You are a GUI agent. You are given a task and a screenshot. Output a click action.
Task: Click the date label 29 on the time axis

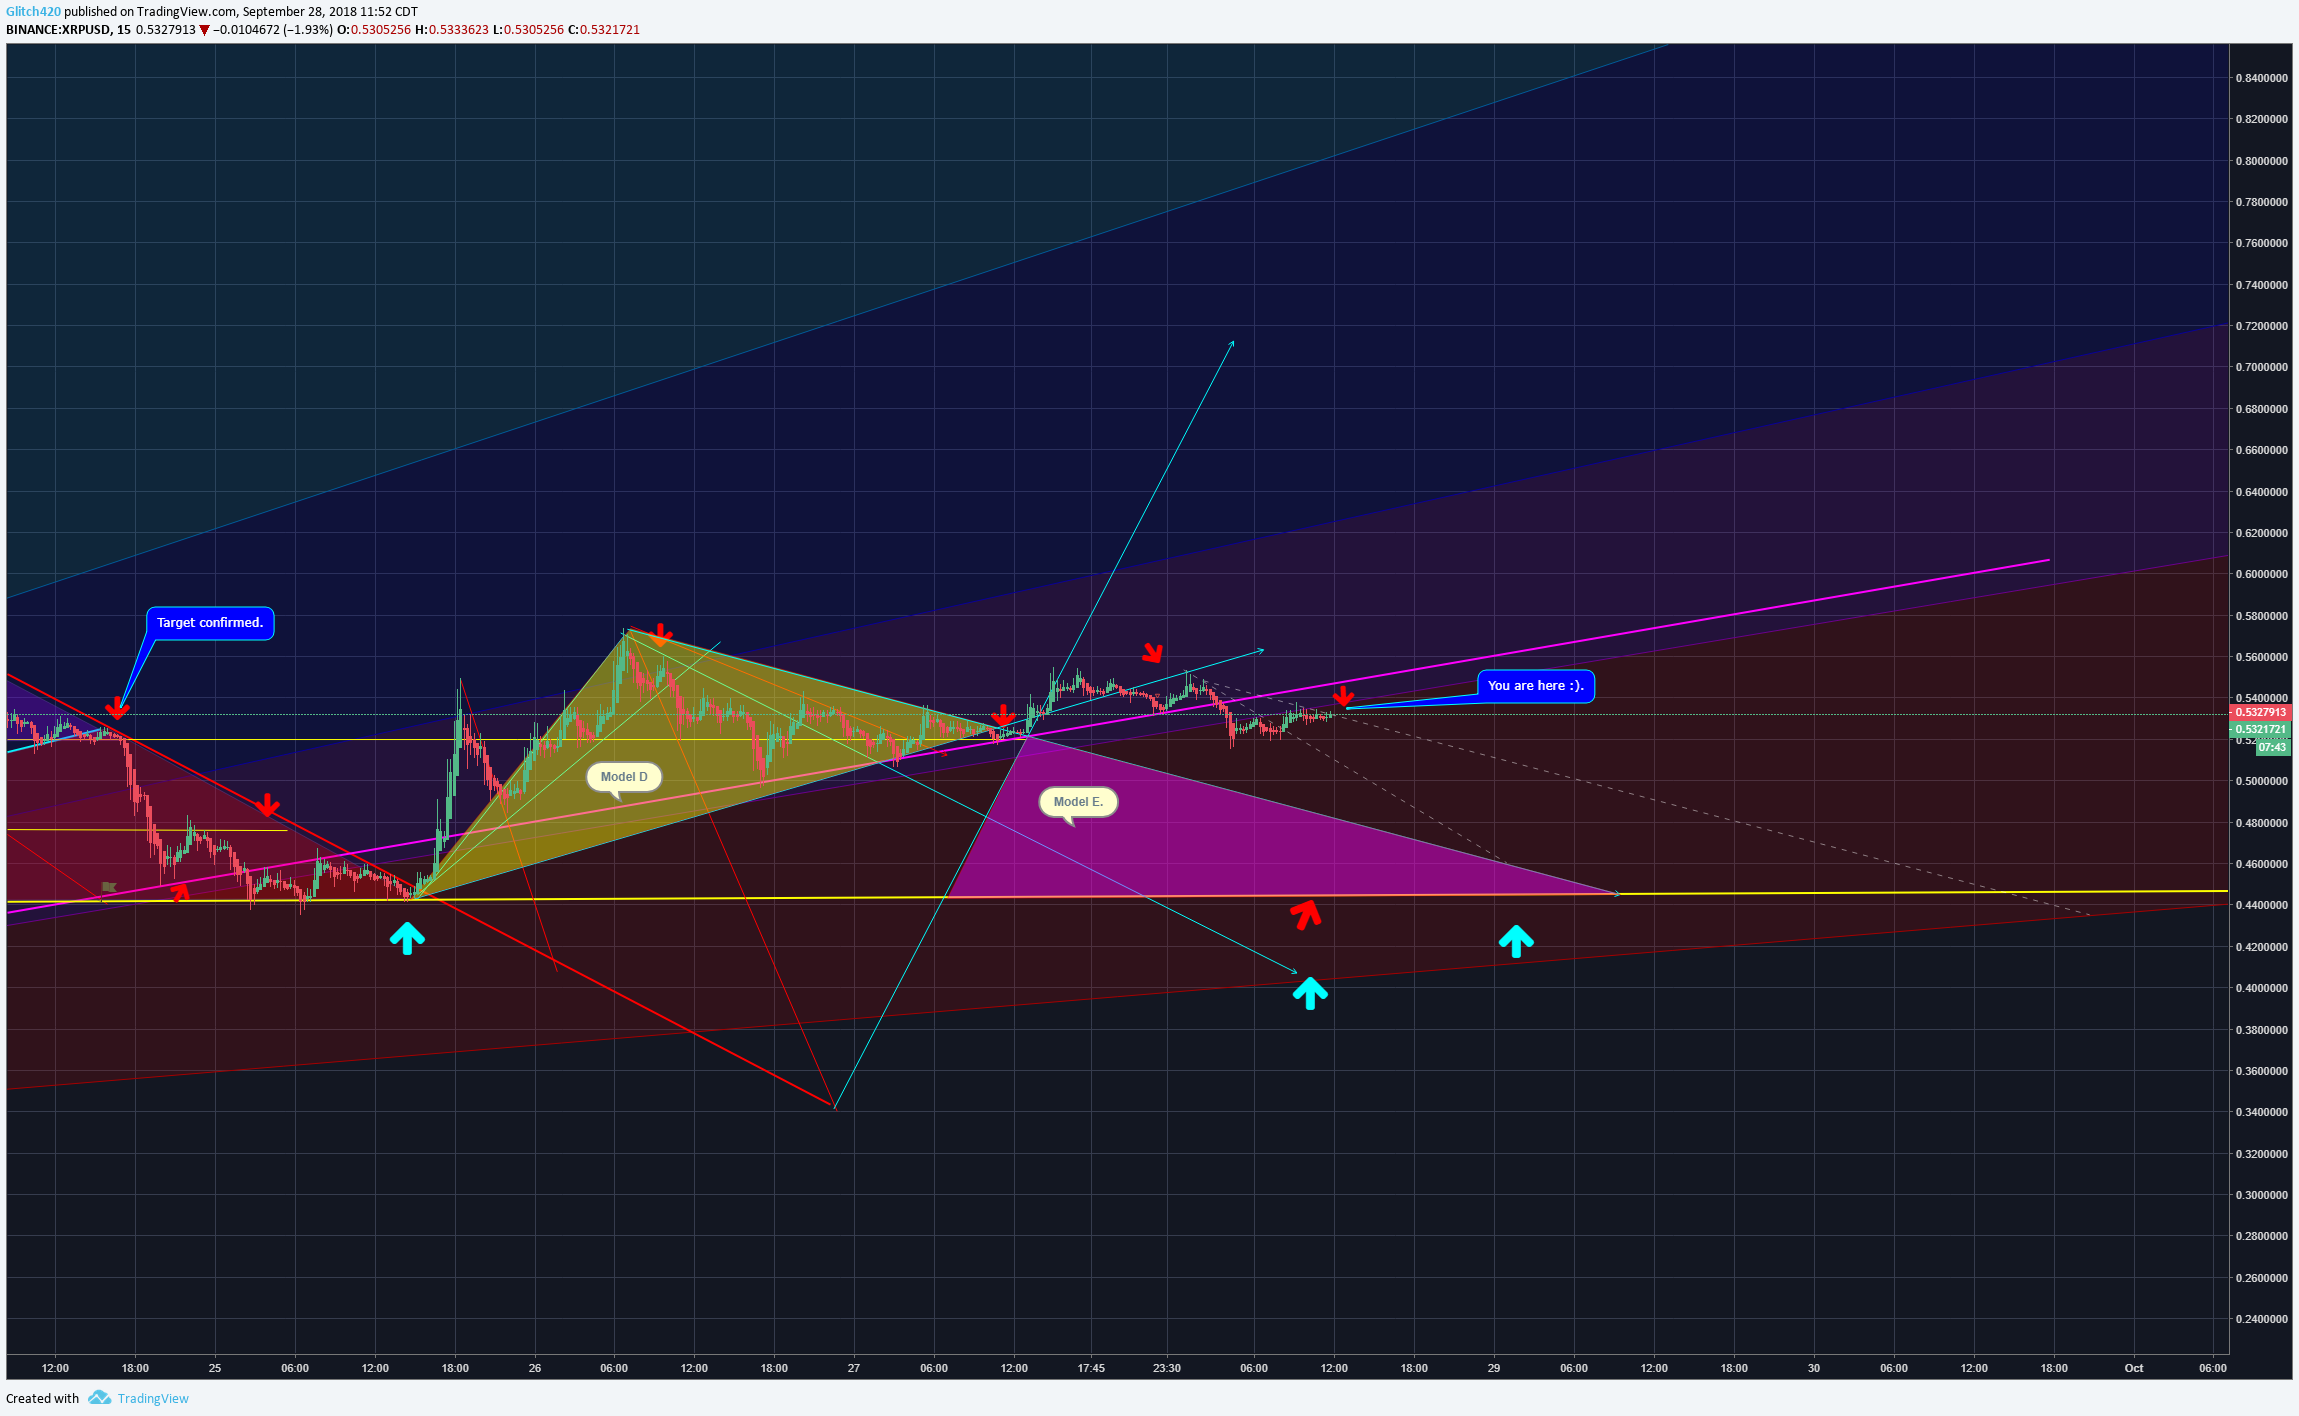click(x=1494, y=1368)
